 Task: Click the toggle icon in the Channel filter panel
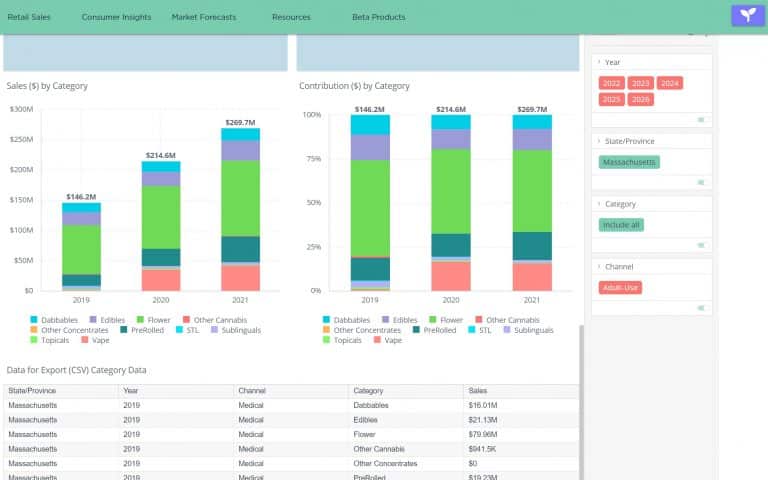pos(701,307)
